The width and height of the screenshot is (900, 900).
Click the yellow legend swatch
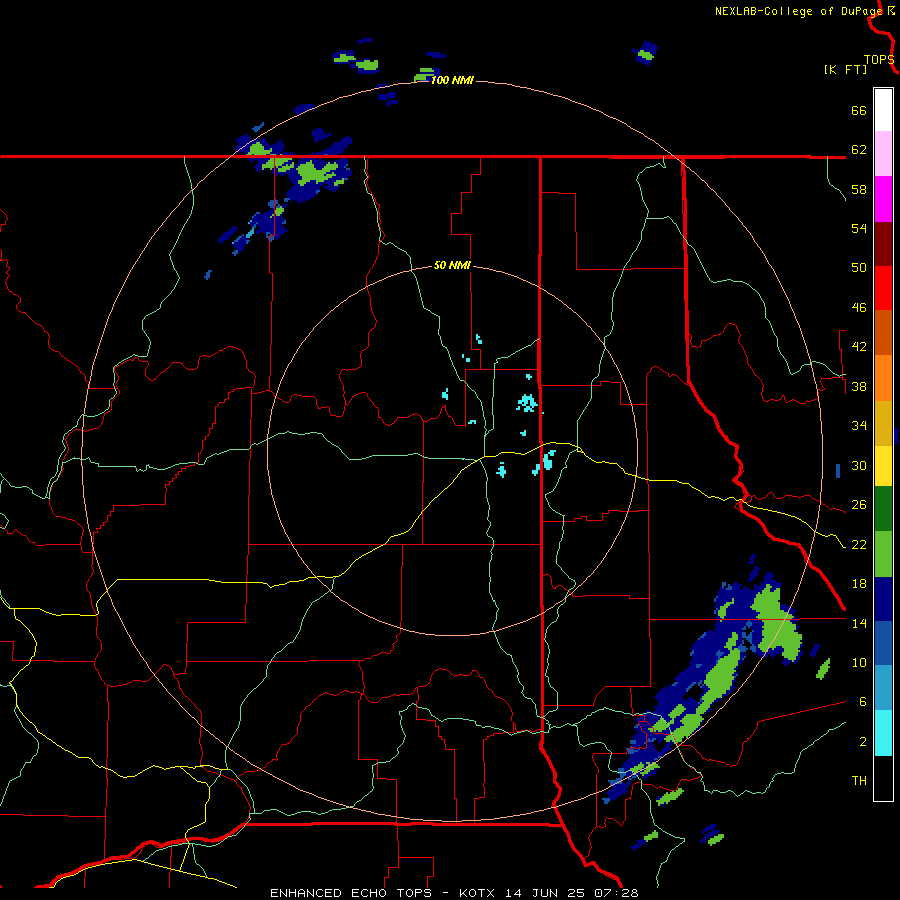pyautogui.click(x=883, y=465)
